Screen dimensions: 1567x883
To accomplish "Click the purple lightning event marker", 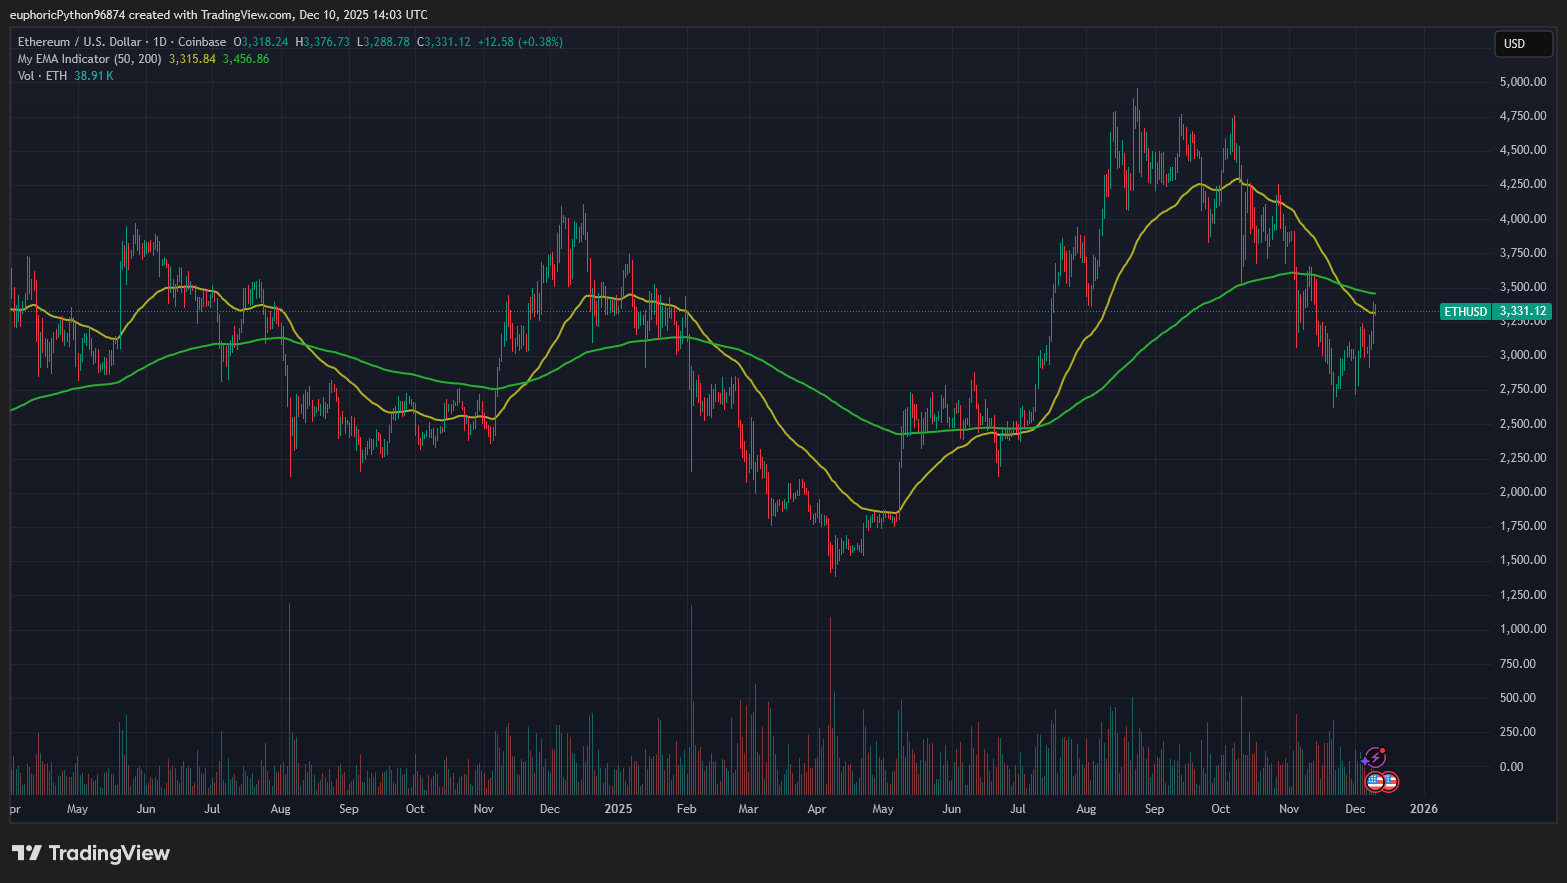I will (1375, 757).
